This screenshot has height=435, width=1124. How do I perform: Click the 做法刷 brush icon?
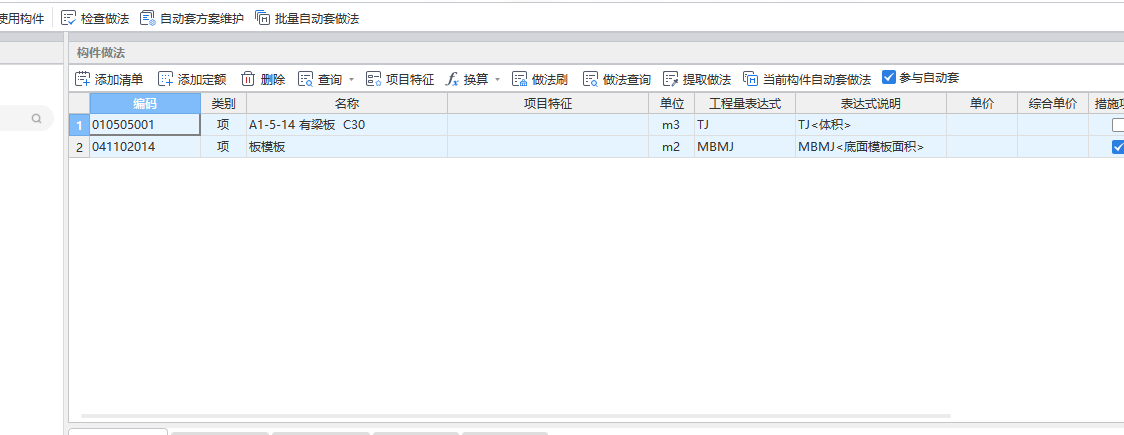[x=520, y=79]
